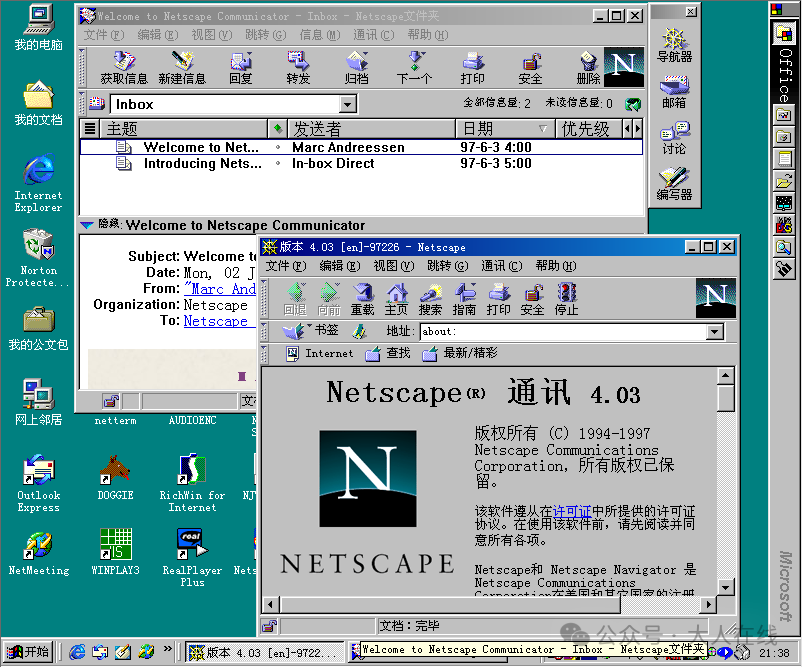
Task: Open 编辑(E) menu in browser window
Action: [340, 266]
